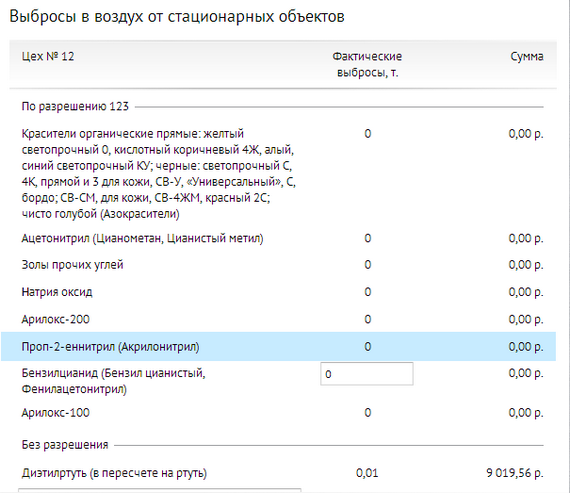
Task: Click the emissions value 0 for Ацетонитрил
Action: [x=368, y=239]
